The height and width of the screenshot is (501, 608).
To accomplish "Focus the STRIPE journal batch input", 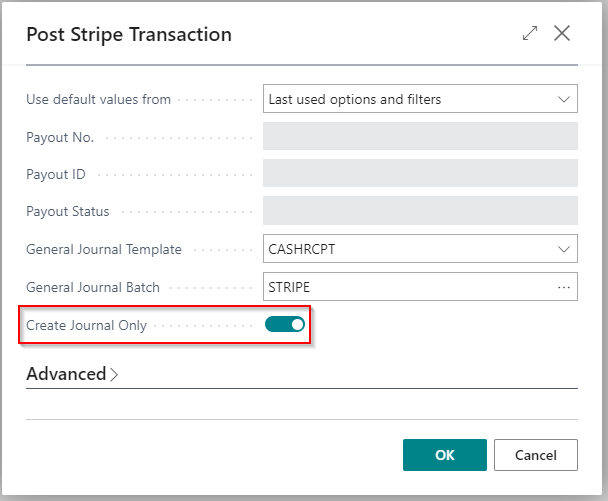I will click(405, 287).
